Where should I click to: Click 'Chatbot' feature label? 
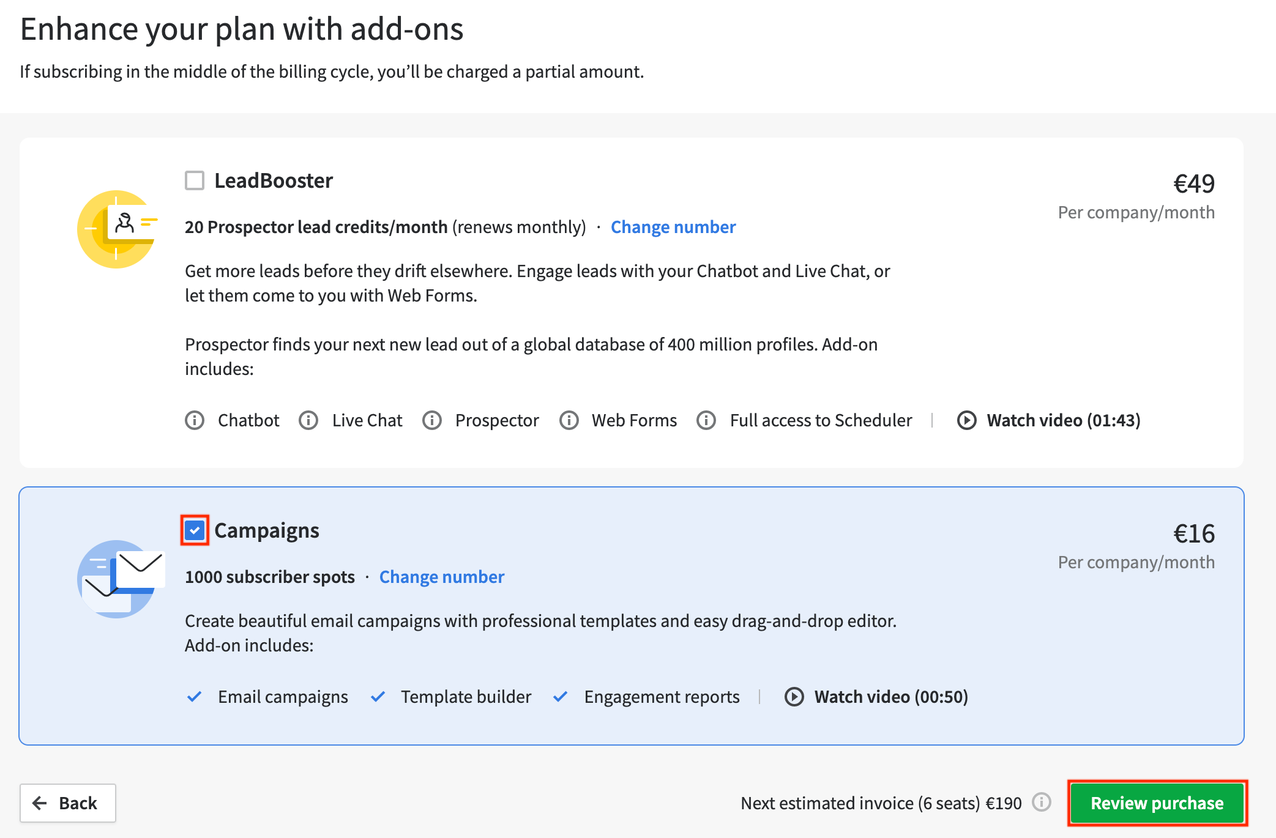249,420
